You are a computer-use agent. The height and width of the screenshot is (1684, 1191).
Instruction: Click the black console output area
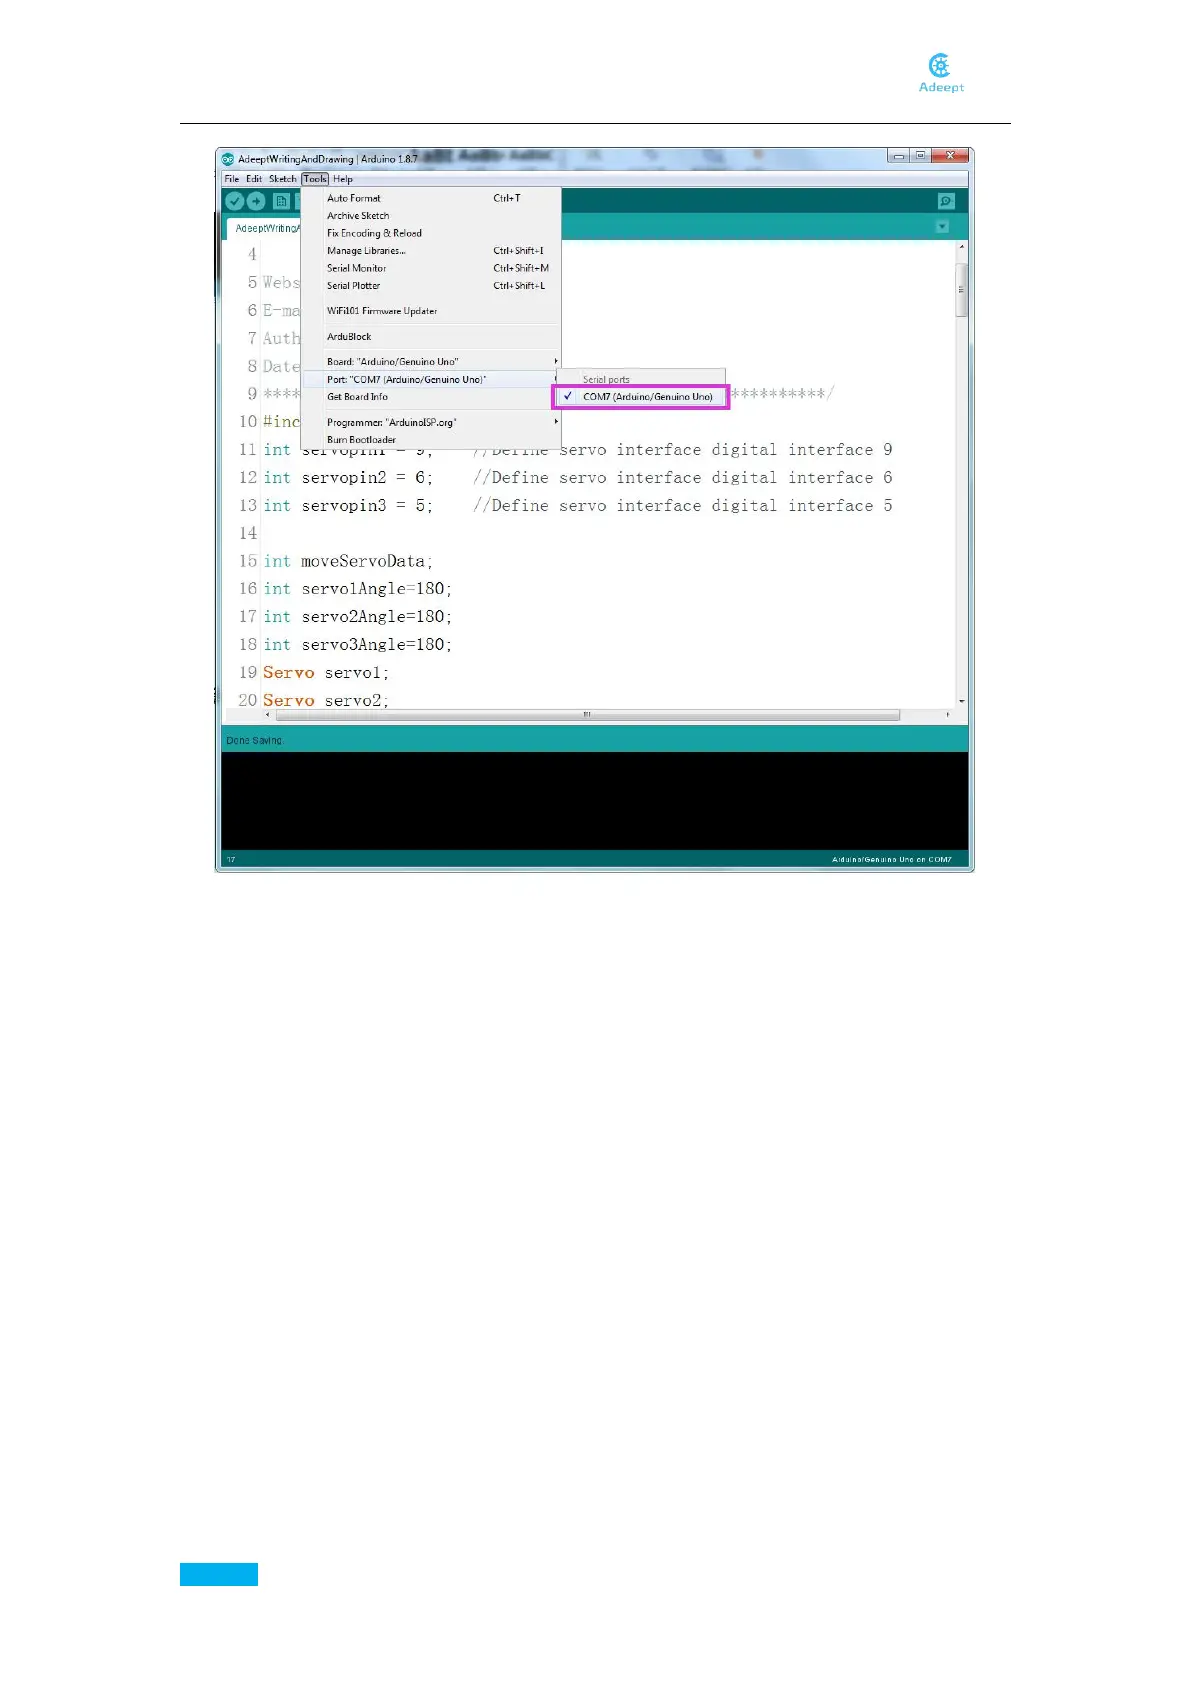click(594, 801)
